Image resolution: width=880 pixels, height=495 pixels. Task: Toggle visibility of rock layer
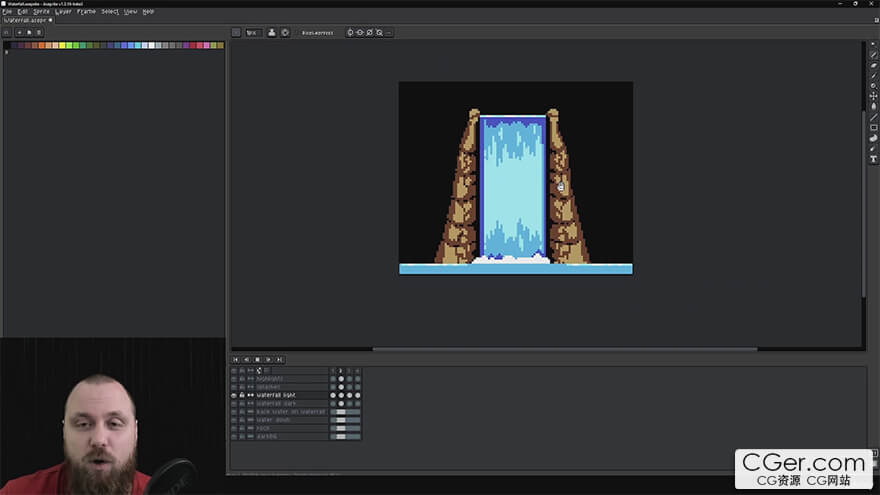pyautogui.click(x=234, y=428)
